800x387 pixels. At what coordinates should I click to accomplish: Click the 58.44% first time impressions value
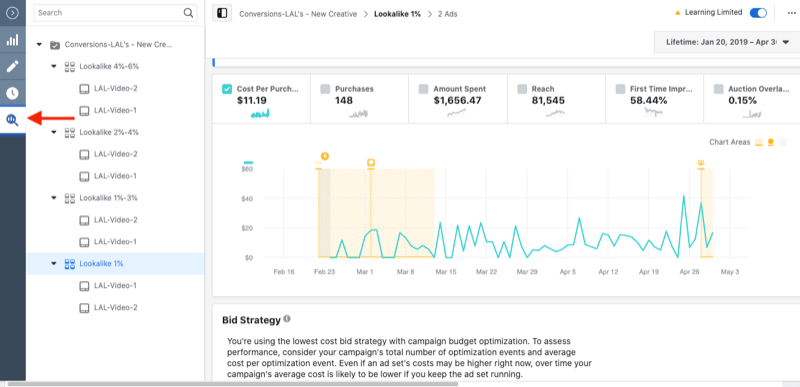coord(648,100)
